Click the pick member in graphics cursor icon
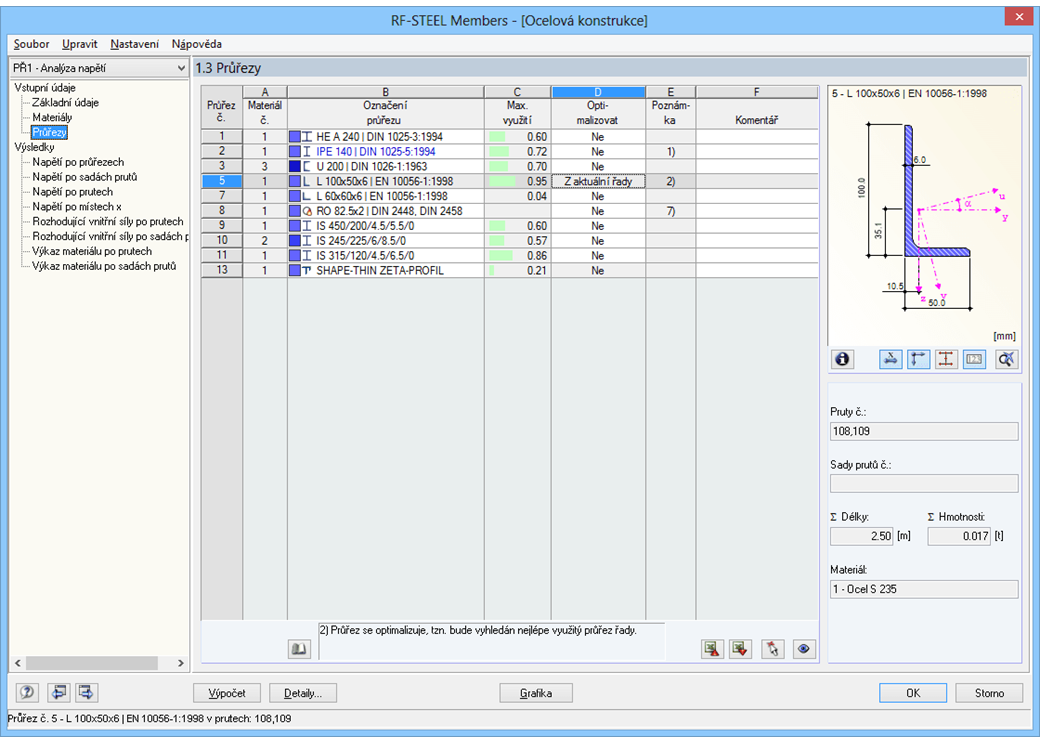This screenshot has width=1040, height=743. (773, 649)
